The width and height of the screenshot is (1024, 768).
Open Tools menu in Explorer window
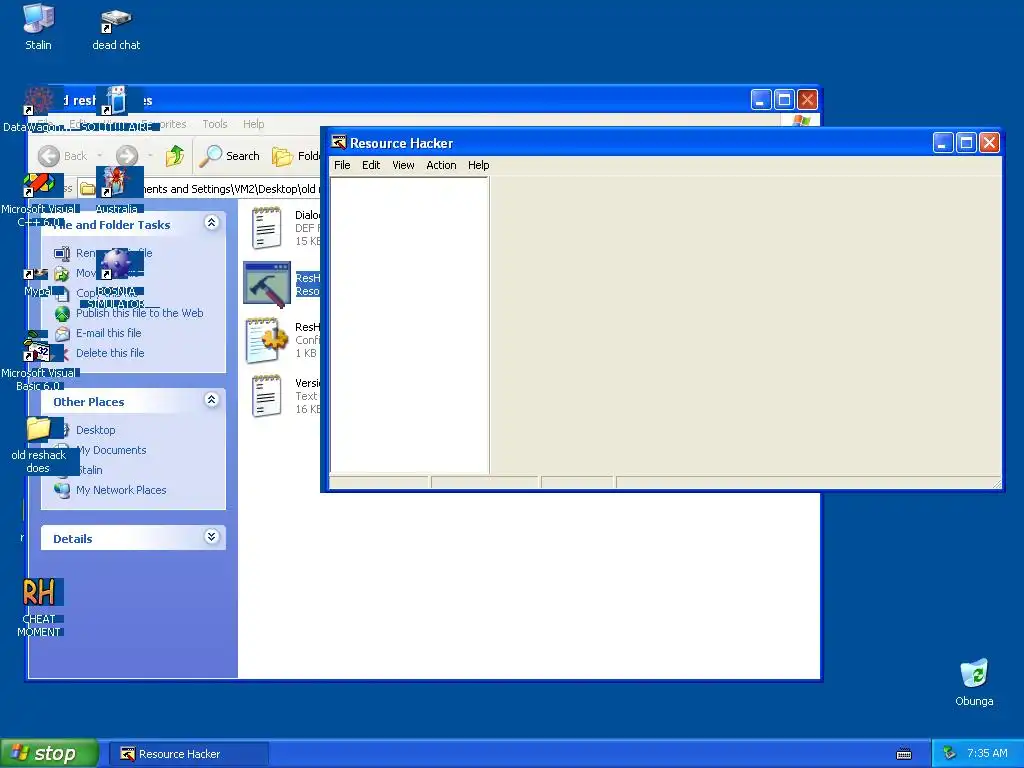[x=214, y=124]
